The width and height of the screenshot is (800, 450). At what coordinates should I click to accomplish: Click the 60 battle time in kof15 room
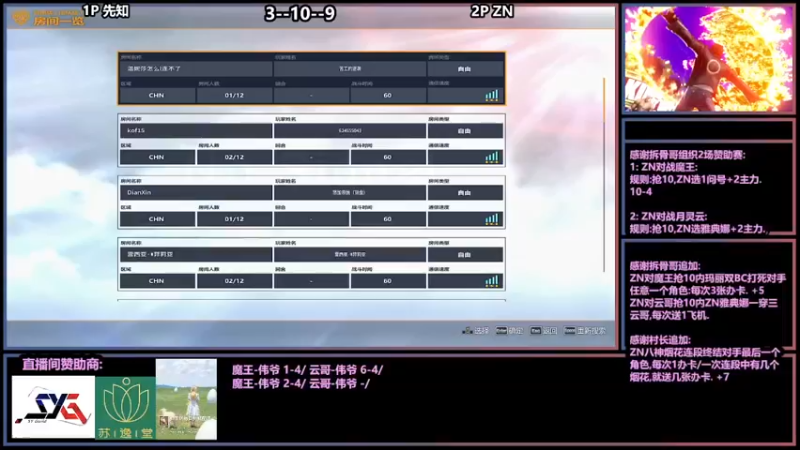click(388, 157)
